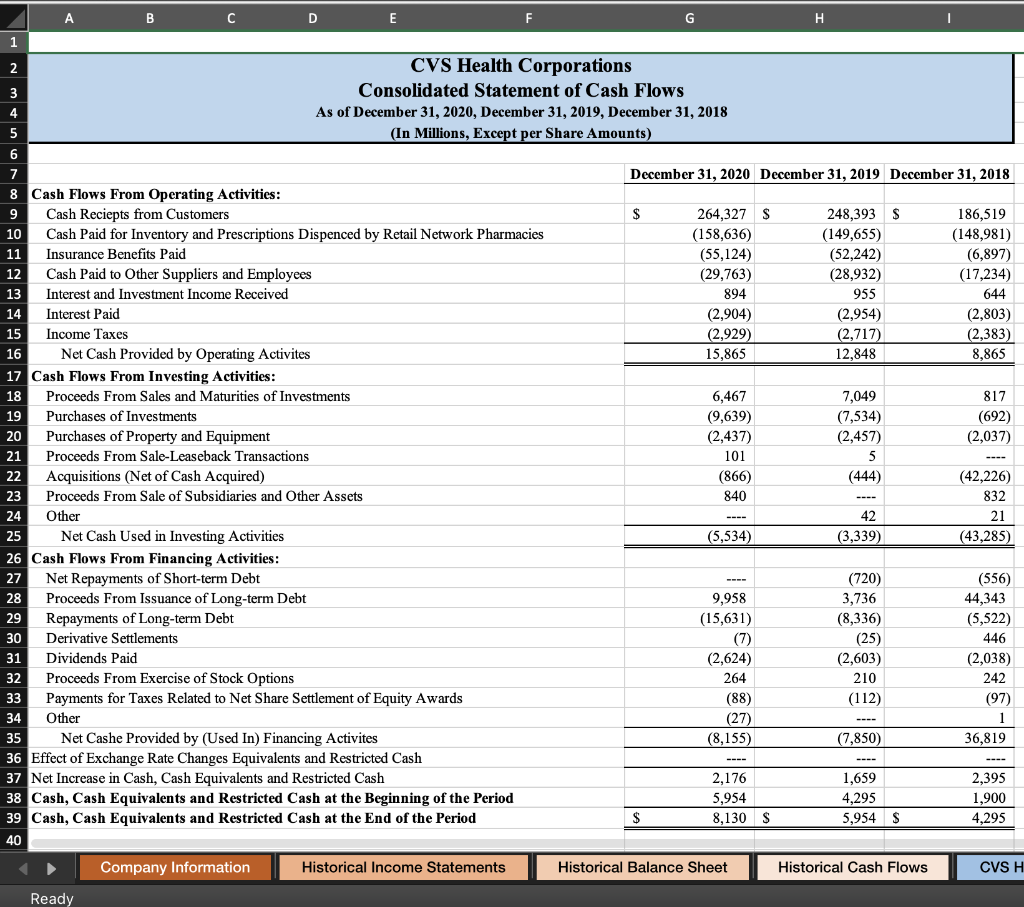Switch to the Company Information sheet tab
1024x907 pixels.
pos(174,867)
